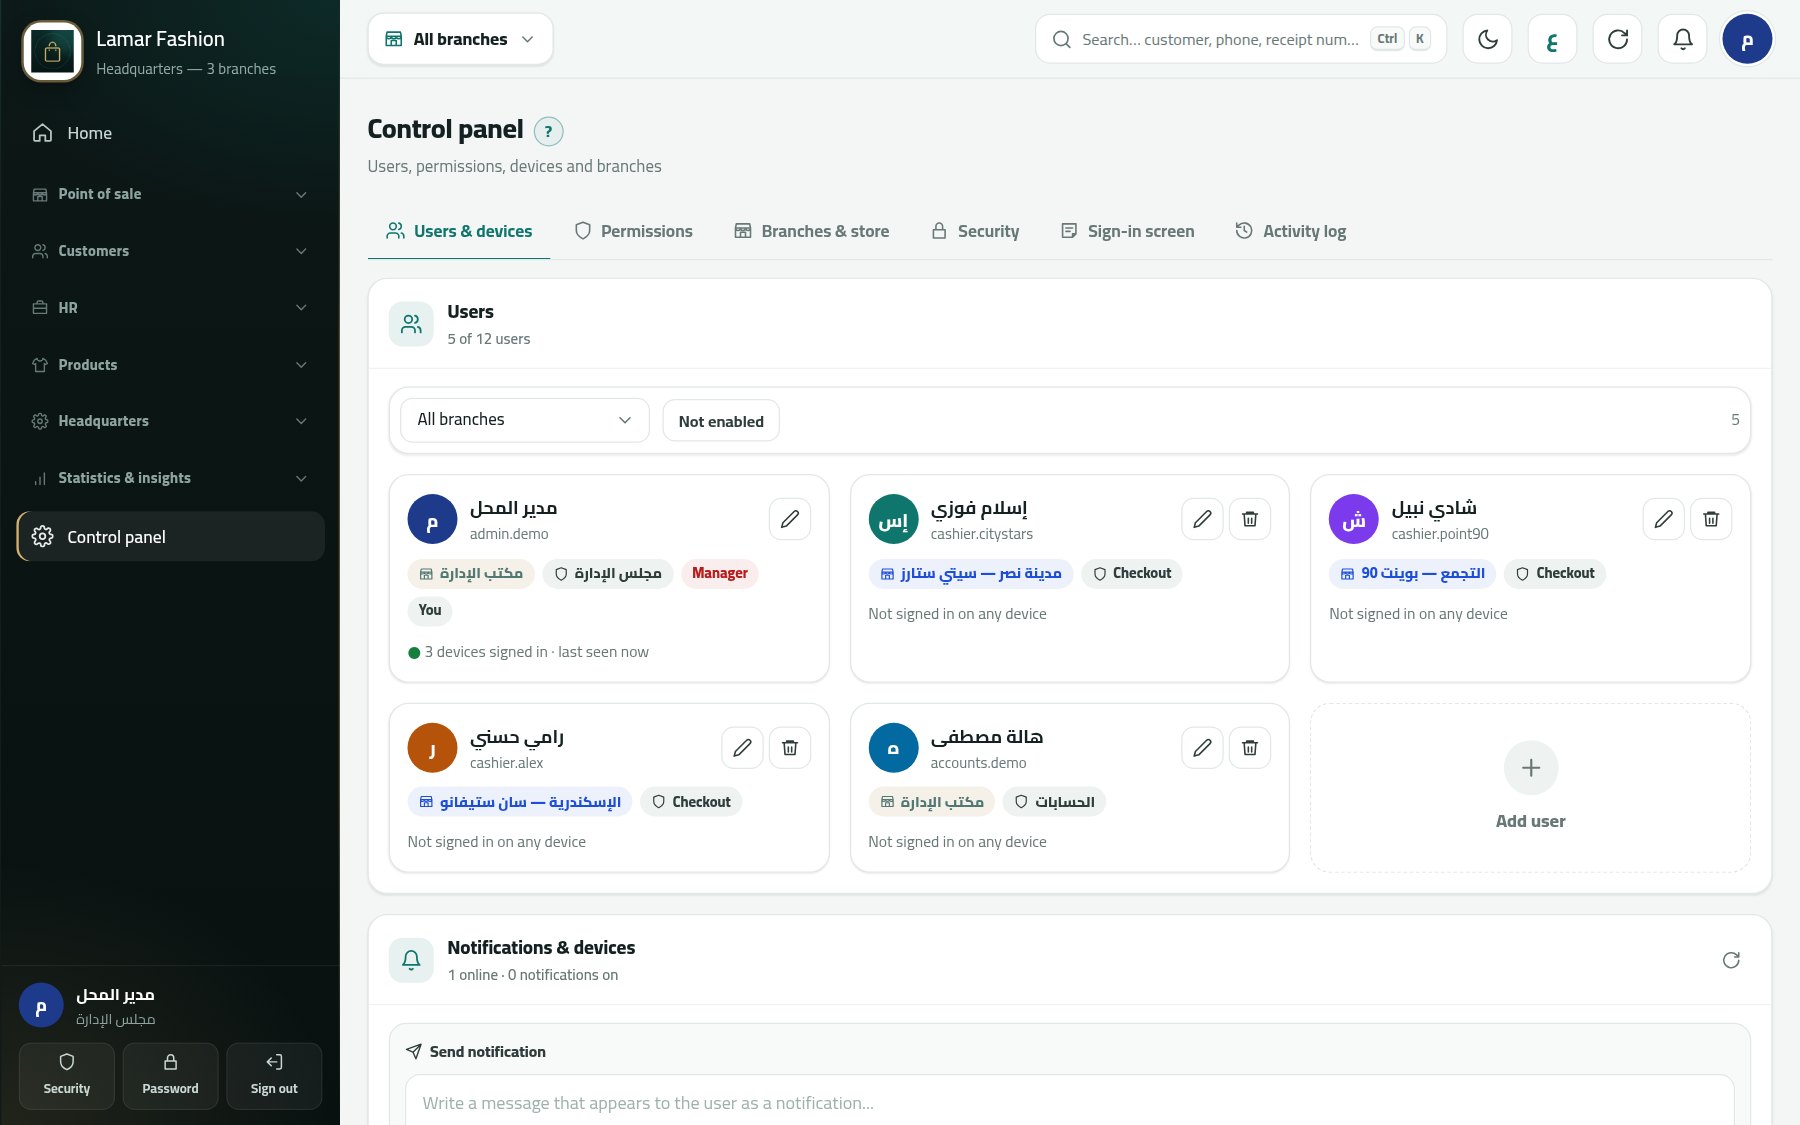Toggle dark mode moon icon
The image size is (1800, 1125).
[x=1487, y=39]
